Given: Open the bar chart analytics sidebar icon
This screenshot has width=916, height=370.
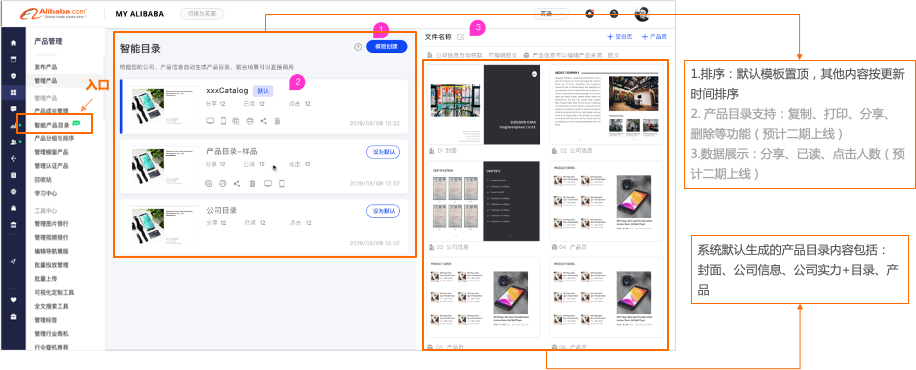Looking at the screenshot, I should pyautogui.click(x=13, y=126).
